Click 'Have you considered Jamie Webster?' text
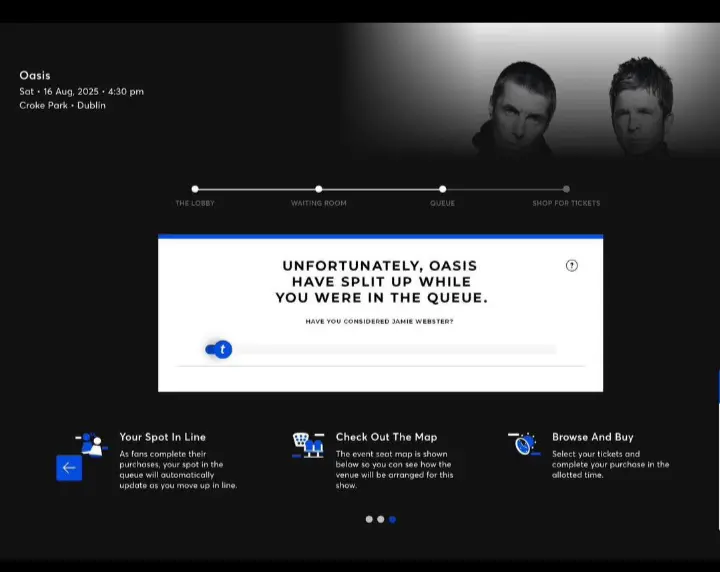 click(379, 321)
